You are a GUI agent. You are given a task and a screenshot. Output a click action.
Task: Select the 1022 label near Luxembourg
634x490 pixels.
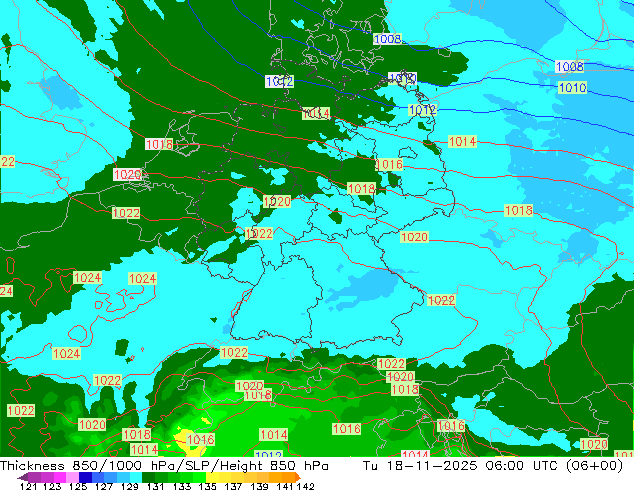259,234
